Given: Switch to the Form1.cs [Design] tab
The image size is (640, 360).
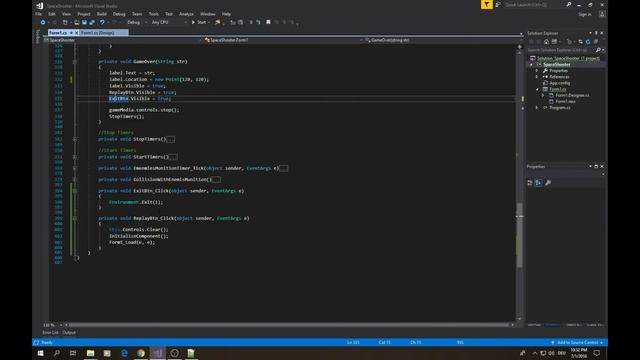Looking at the screenshot, I should [97, 33].
